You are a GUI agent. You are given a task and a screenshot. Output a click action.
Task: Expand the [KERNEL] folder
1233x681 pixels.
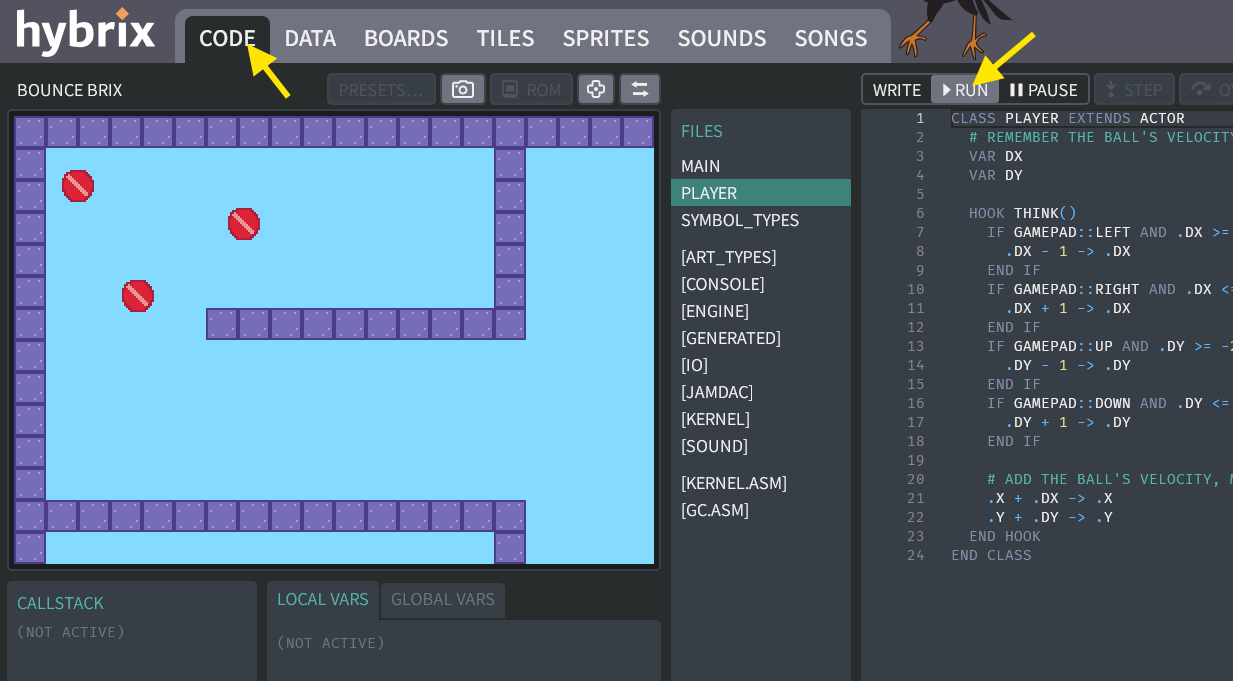point(716,418)
